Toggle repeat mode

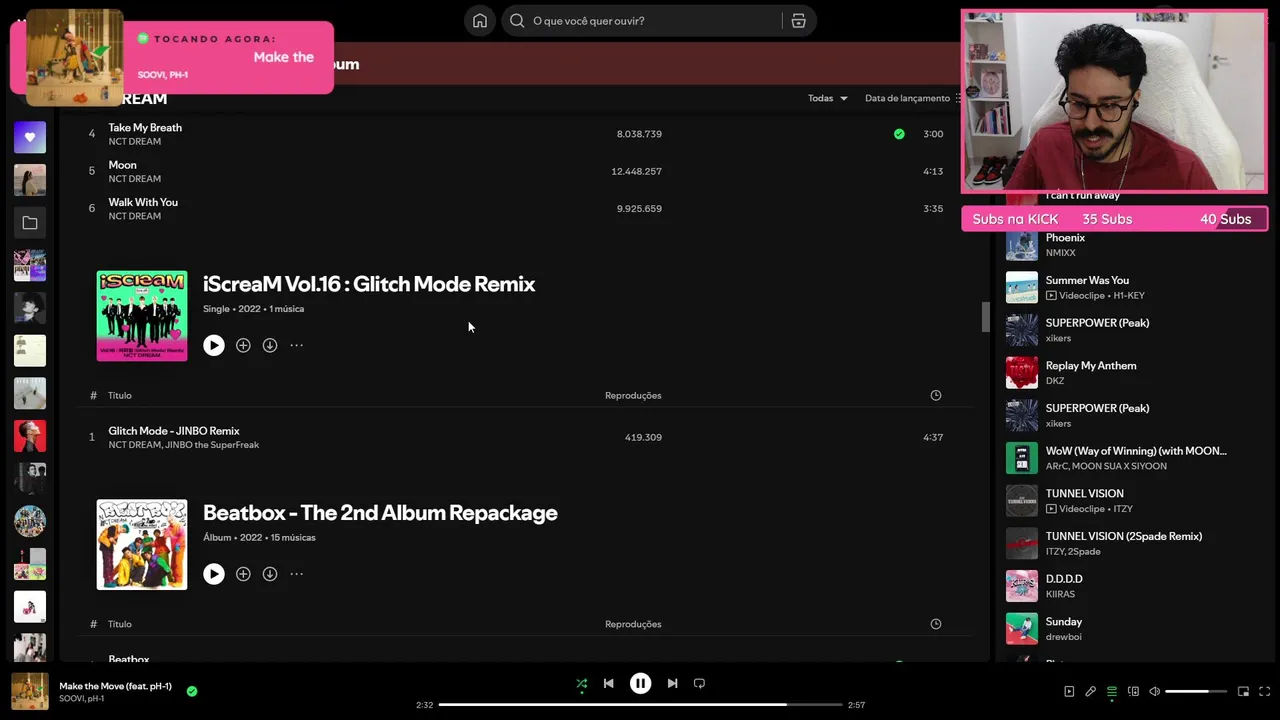[x=699, y=684]
